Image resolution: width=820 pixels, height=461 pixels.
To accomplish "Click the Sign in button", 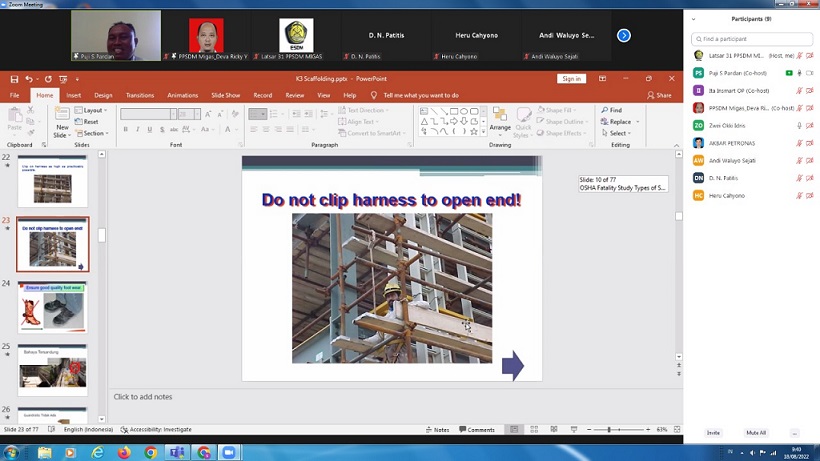I will pyautogui.click(x=571, y=78).
